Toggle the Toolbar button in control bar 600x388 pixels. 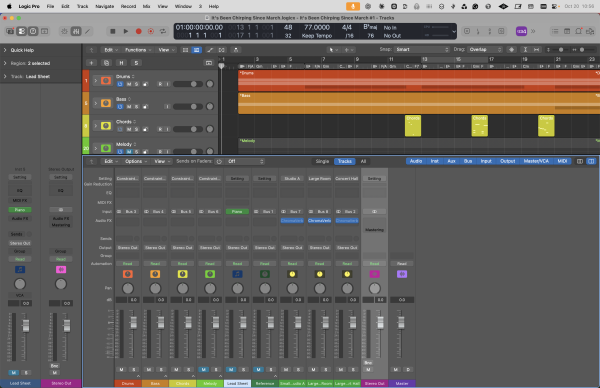point(45,31)
